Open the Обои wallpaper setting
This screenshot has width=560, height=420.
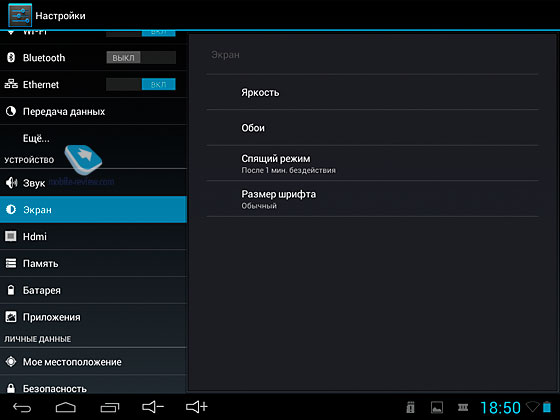tap(372, 128)
